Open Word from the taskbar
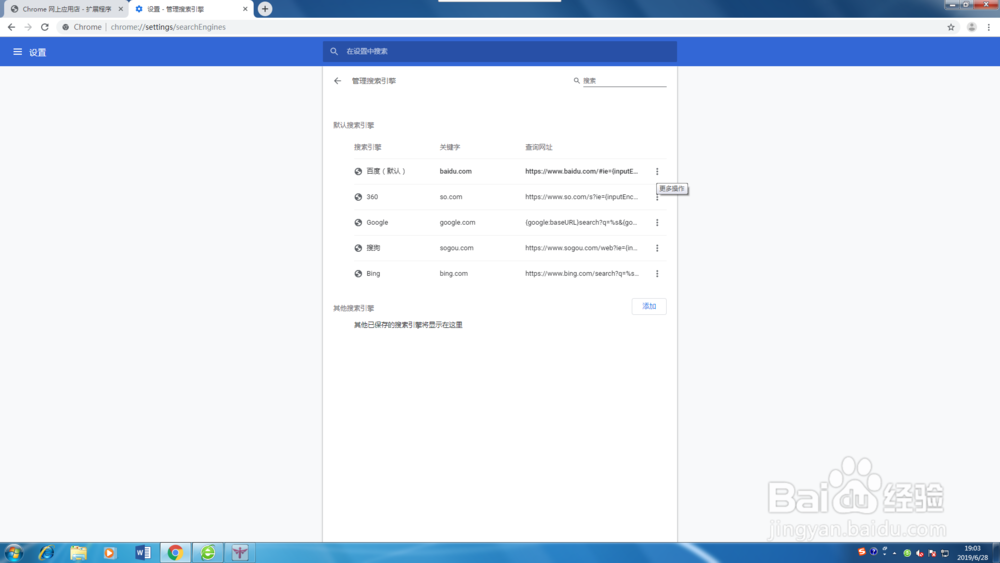The height and width of the screenshot is (563, 1000). pyautogui.click(x=143, y=553)
